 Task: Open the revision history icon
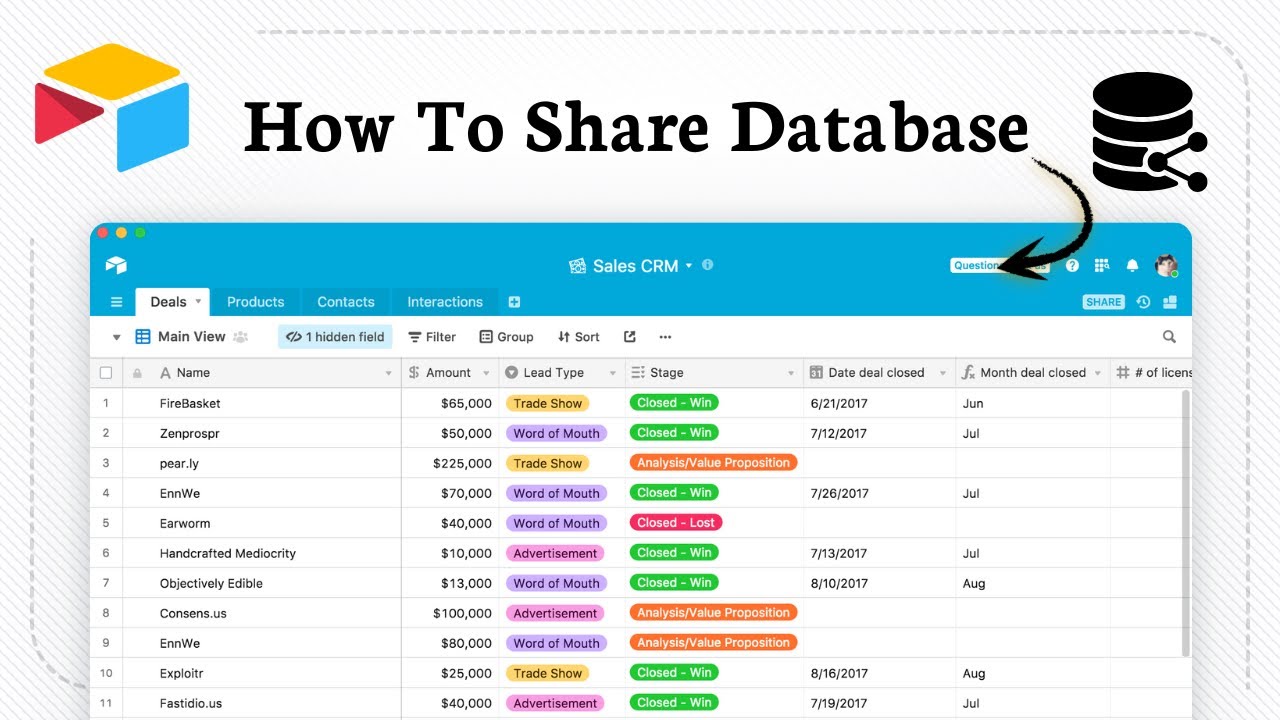point(1144,302)
